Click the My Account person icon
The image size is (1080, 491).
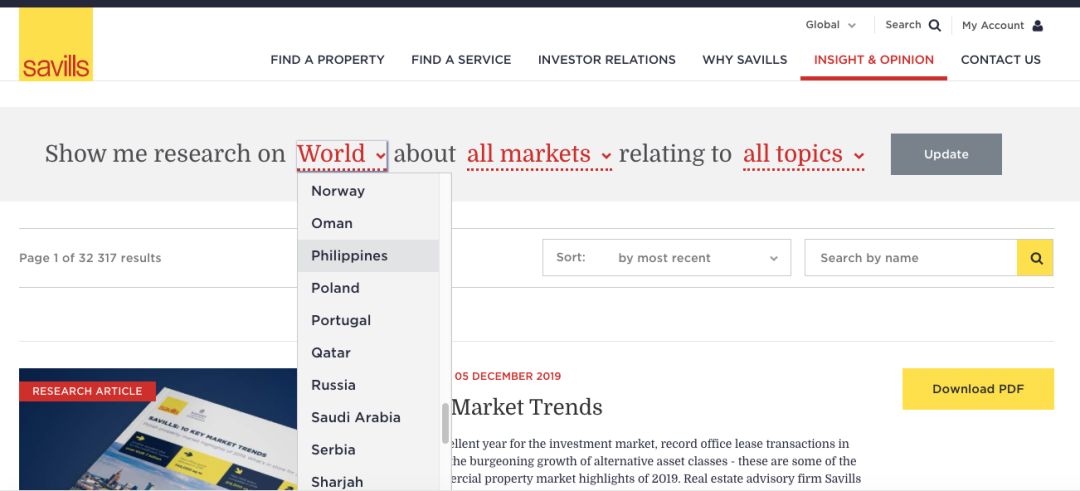pos(1037,26)
